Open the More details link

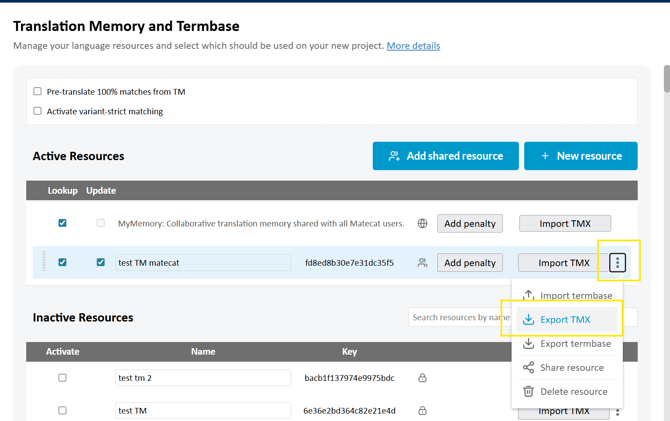click(413, 46)
